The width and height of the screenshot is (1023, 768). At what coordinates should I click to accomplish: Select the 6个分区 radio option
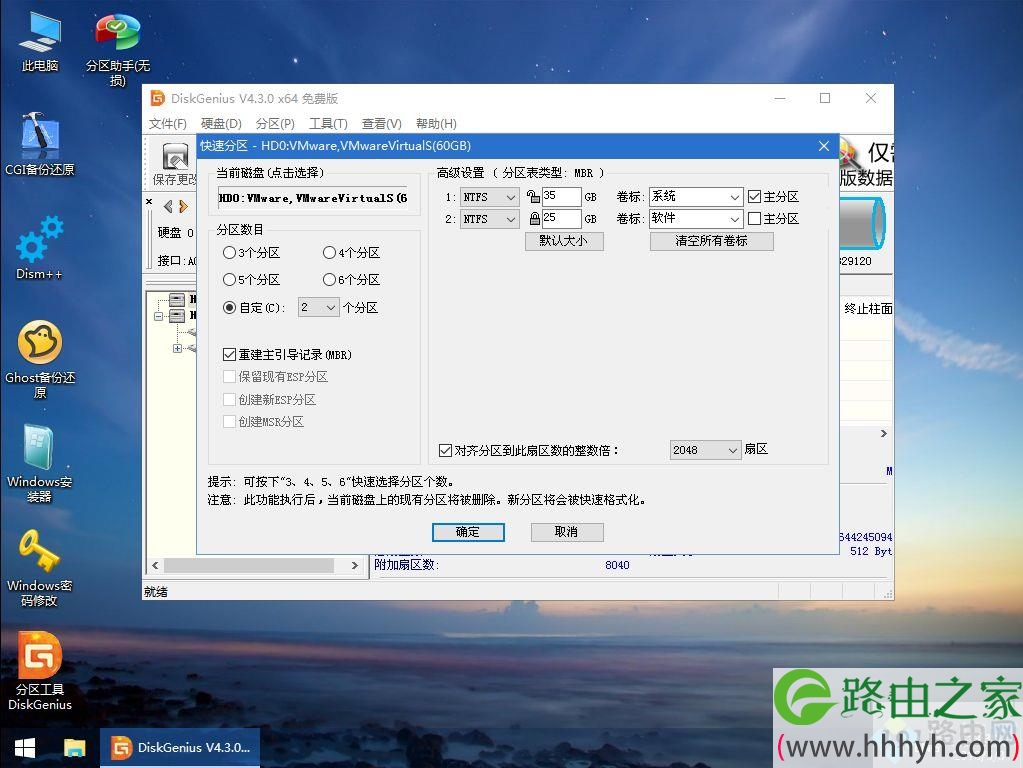[352, 280]
